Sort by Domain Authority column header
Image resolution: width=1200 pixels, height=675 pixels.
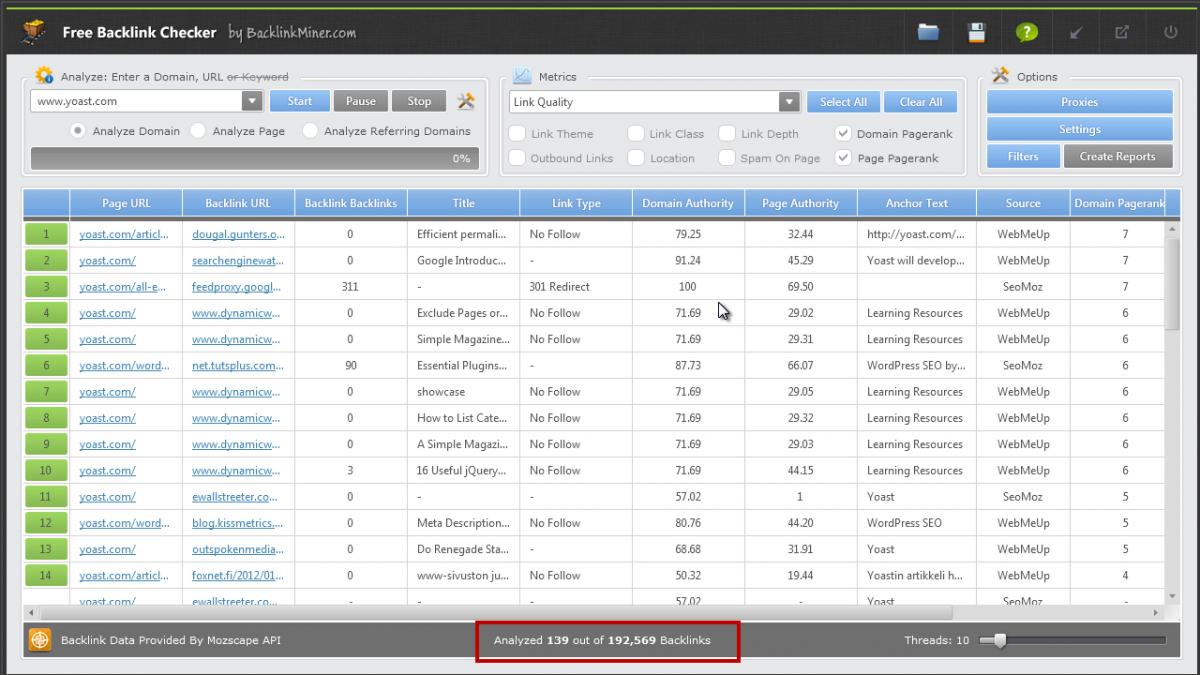pos(688,203)
